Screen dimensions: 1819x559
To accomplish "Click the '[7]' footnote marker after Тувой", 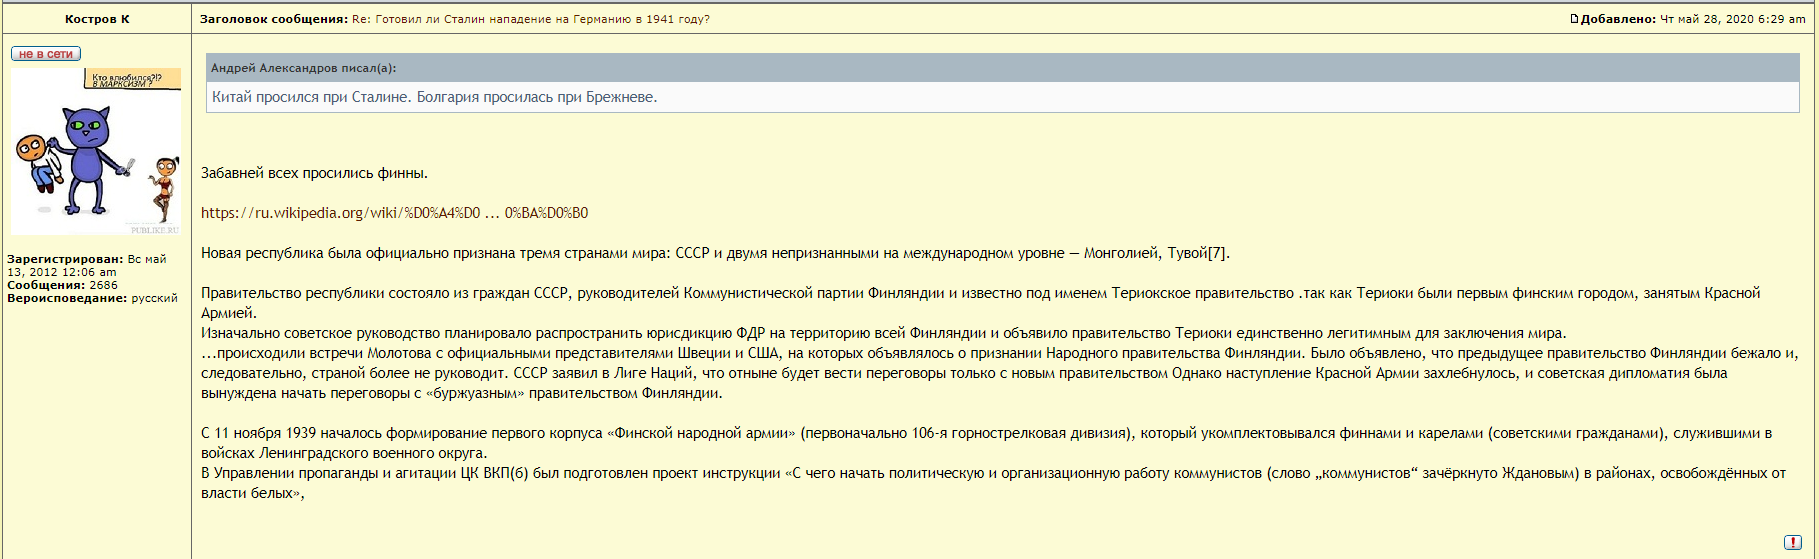I will [x=1216, y=253].
